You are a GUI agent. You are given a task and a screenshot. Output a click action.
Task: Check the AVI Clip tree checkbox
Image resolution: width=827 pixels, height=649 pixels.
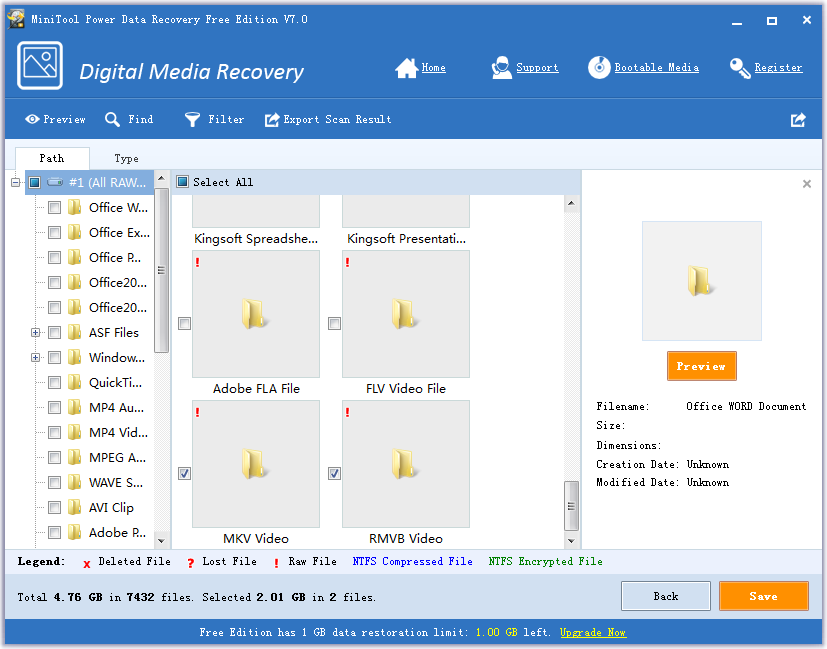(x=54, y=507)
